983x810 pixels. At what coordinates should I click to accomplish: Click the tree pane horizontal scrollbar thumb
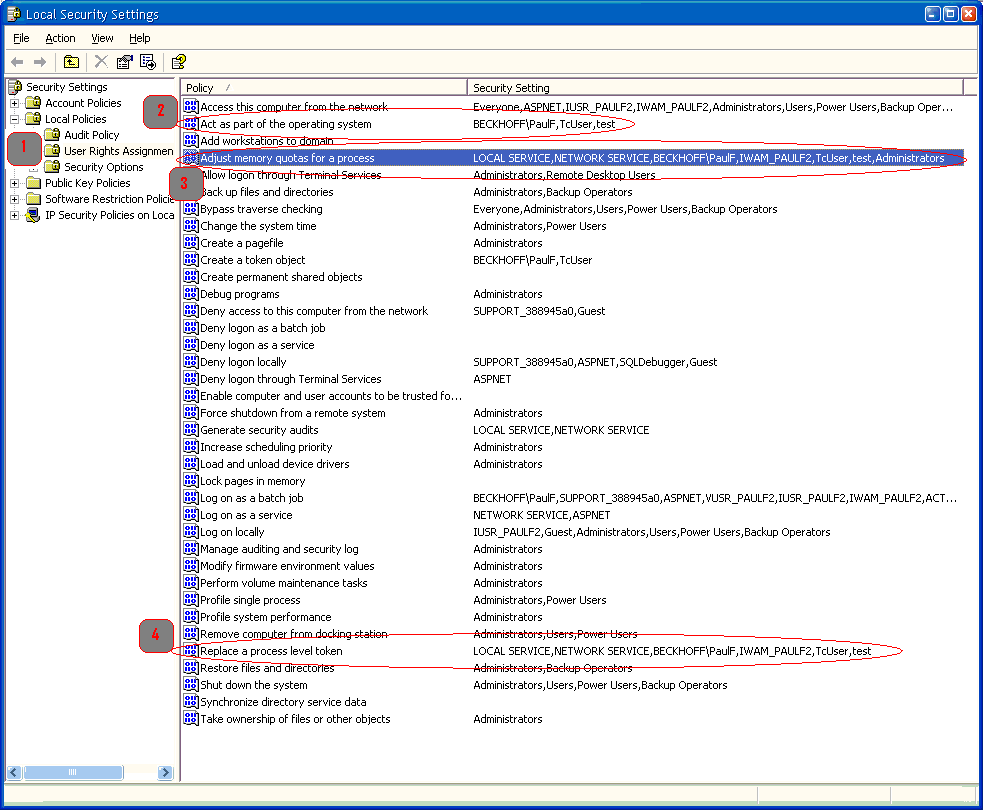[73, 772]
